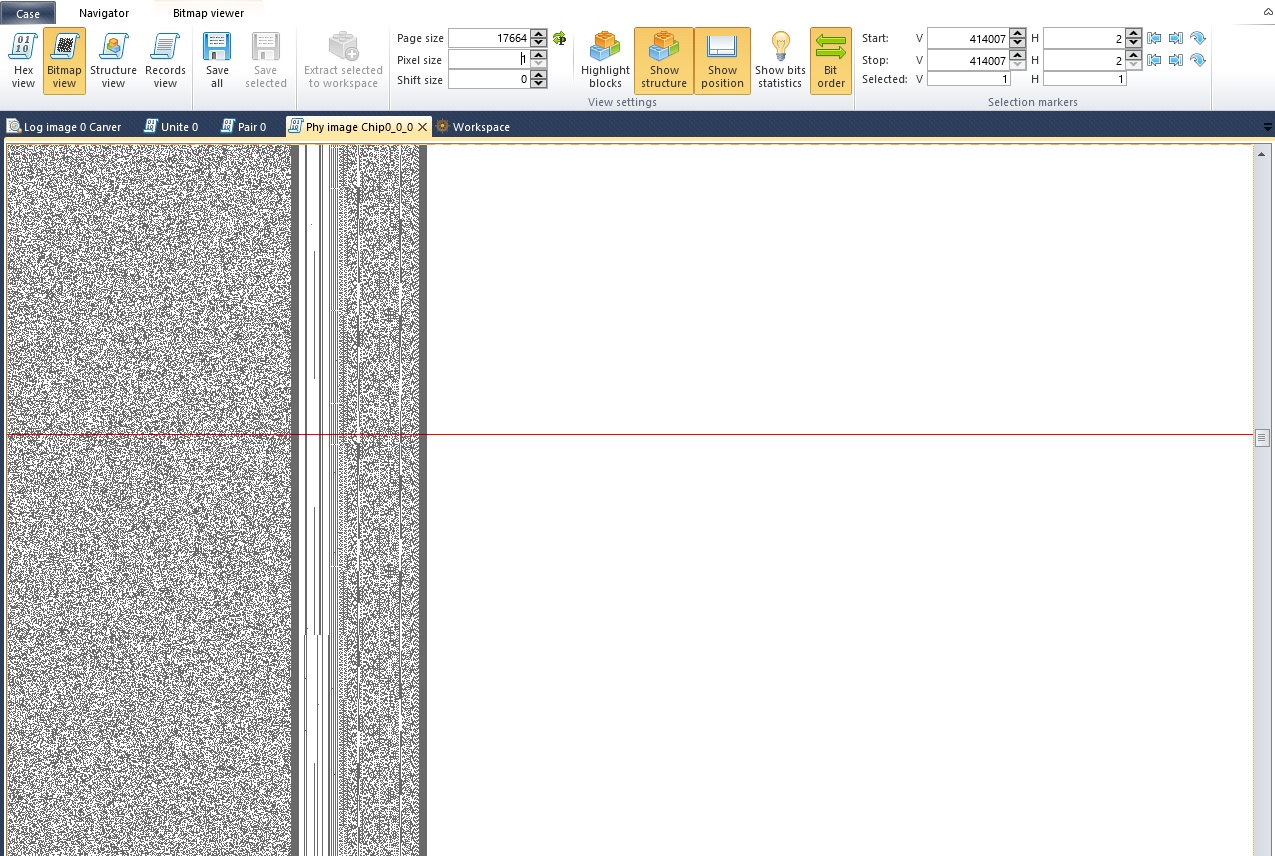
Task: Open the document tabs list dropdown
Action: tap(1268, 127)
